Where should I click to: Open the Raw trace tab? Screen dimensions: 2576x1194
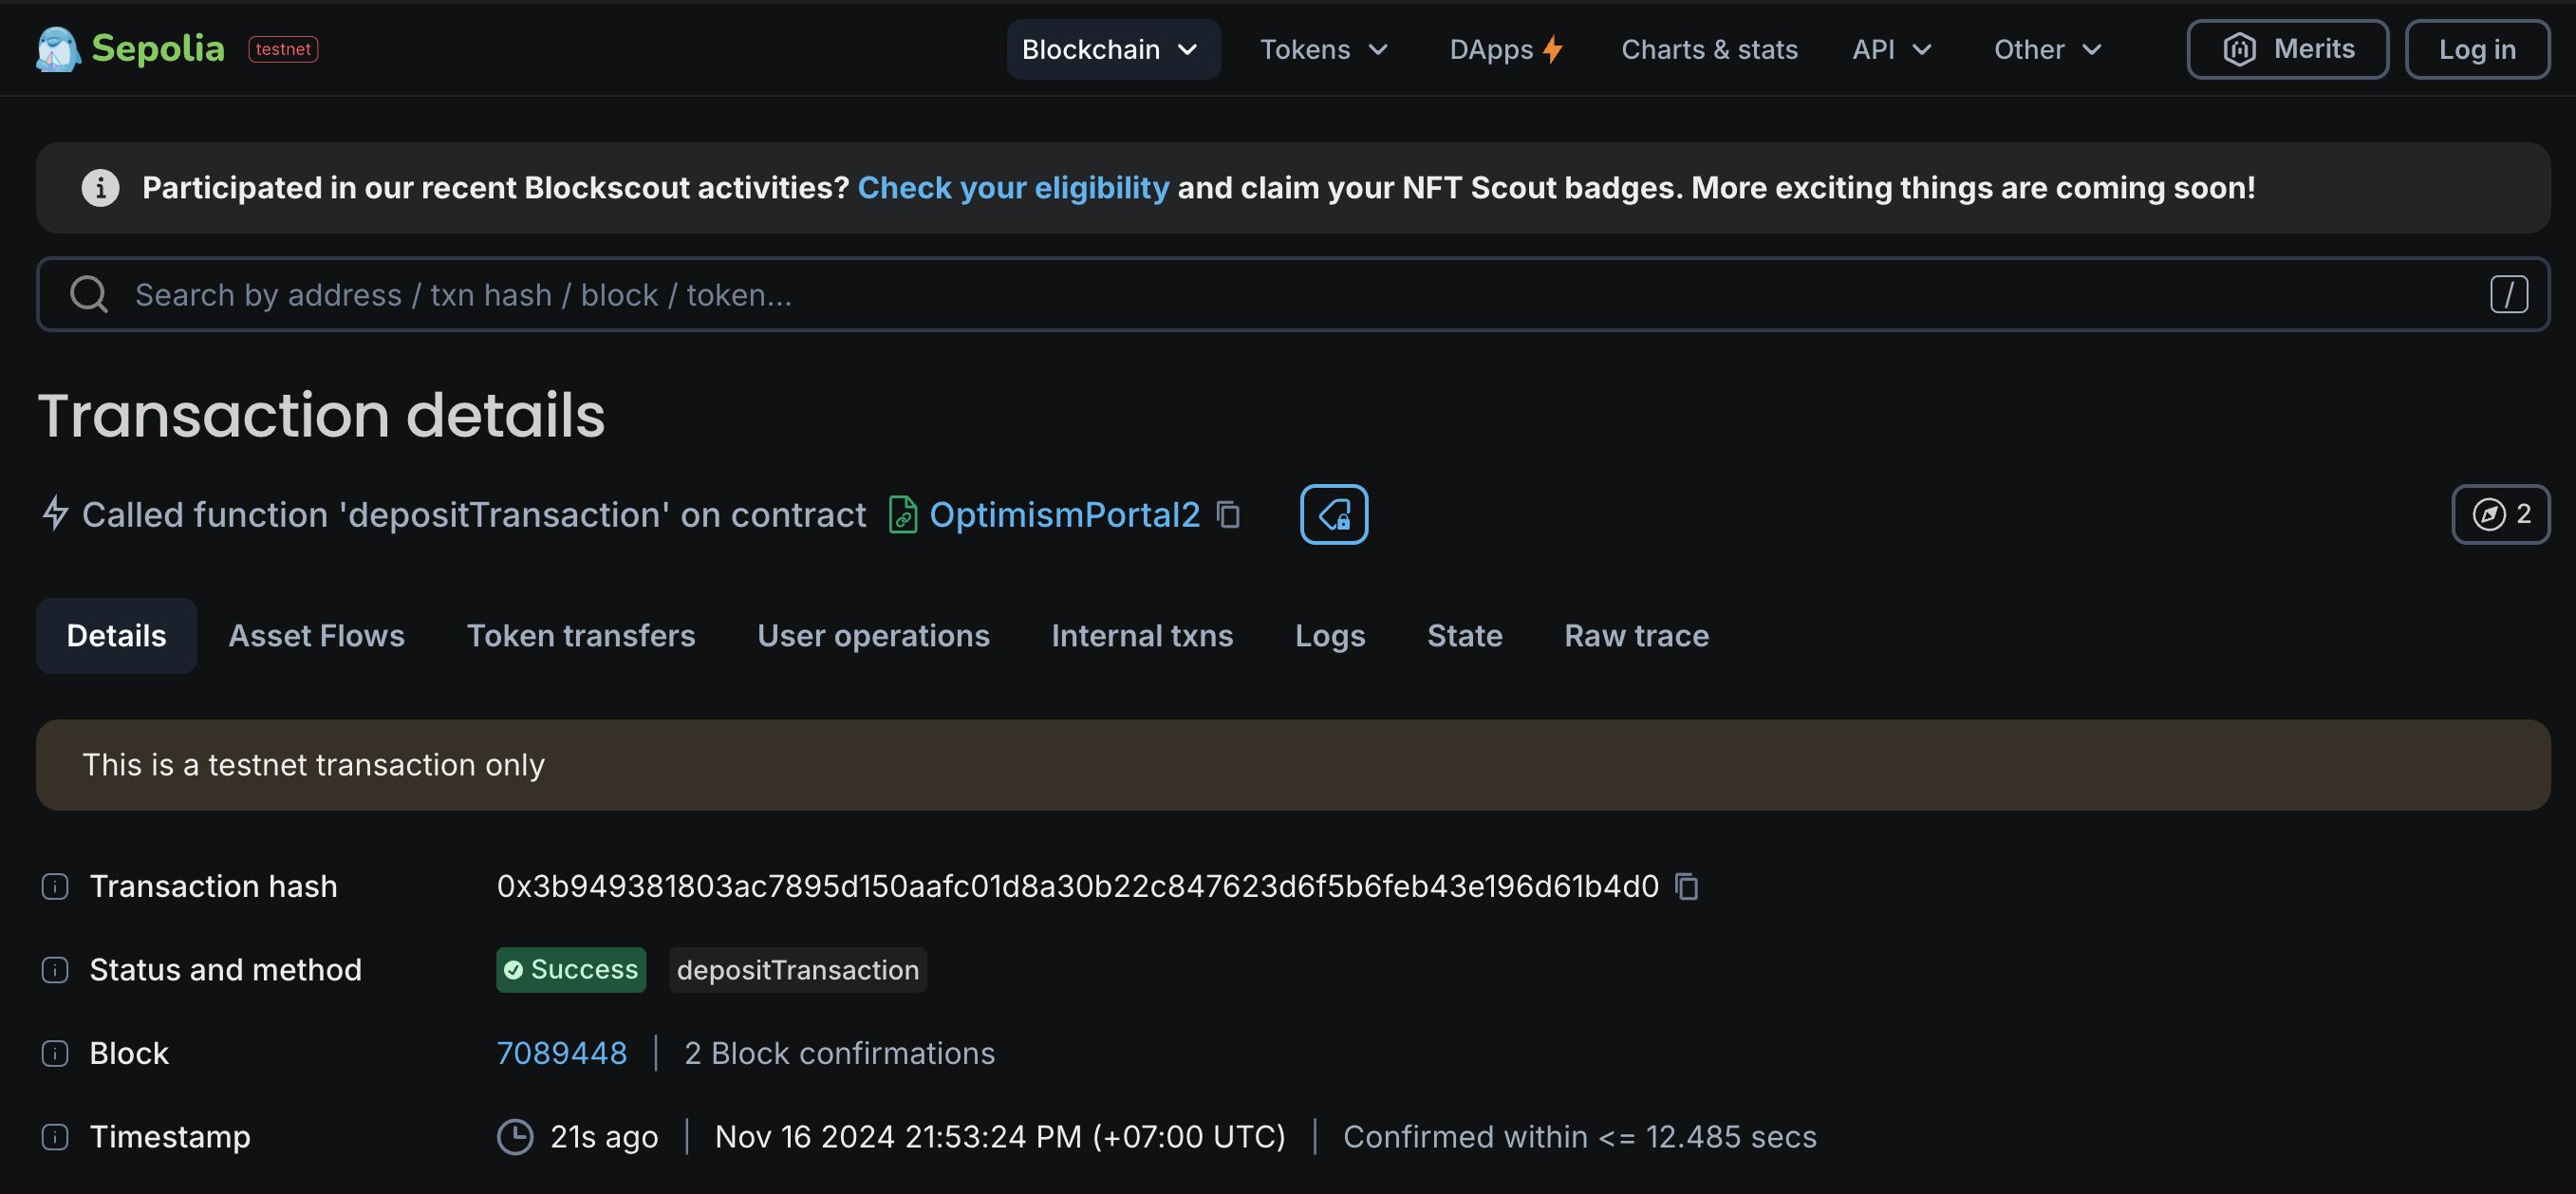point(1636,636)
